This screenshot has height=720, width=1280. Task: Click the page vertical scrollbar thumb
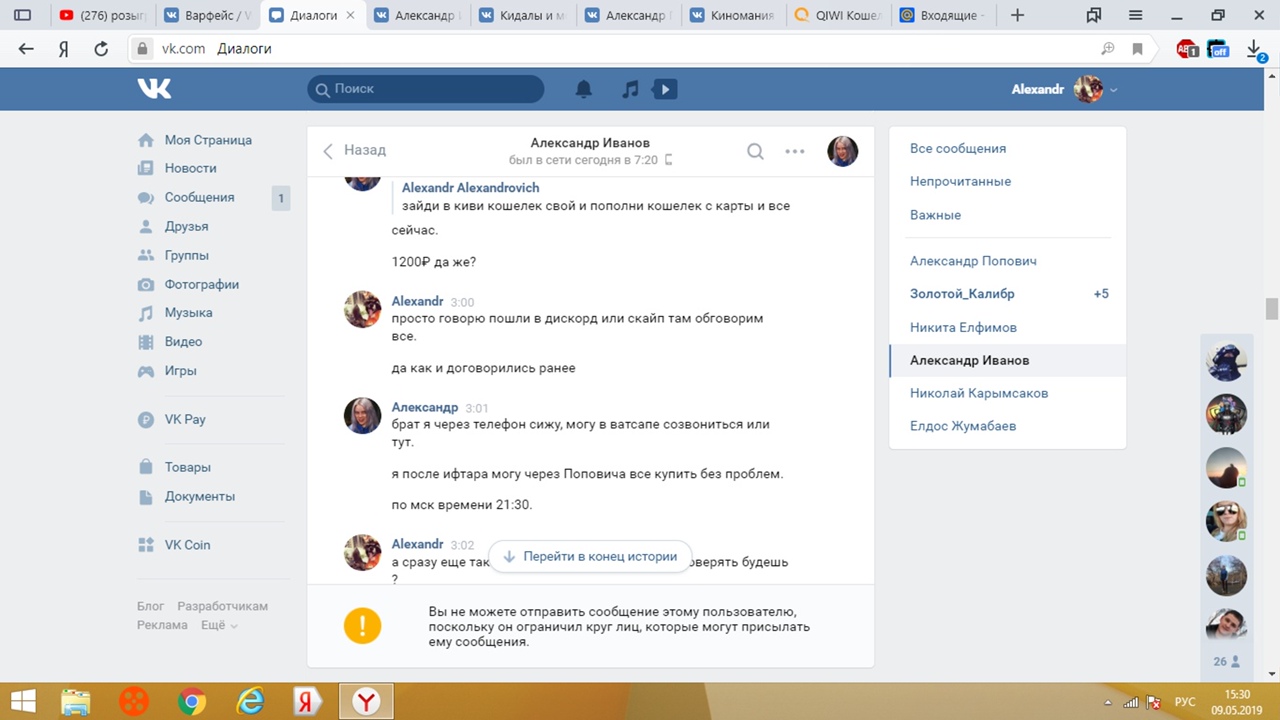tap(1272, 309)
